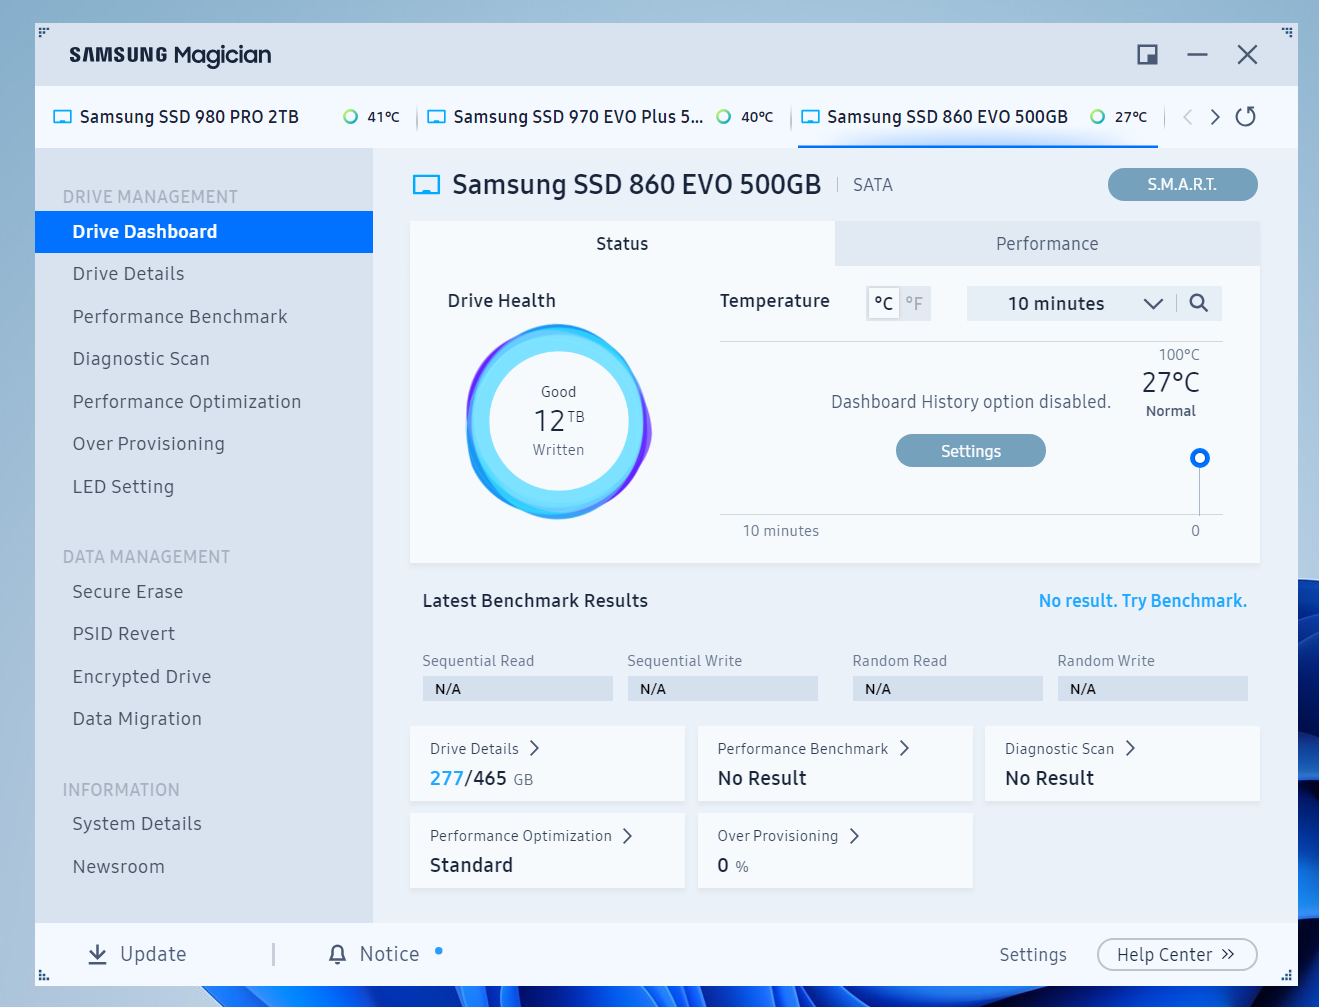Screen dimensions: 1319x1007
Task: Expand the Diagnostic Scan card chevron
Action: (x=1130, y=748)
